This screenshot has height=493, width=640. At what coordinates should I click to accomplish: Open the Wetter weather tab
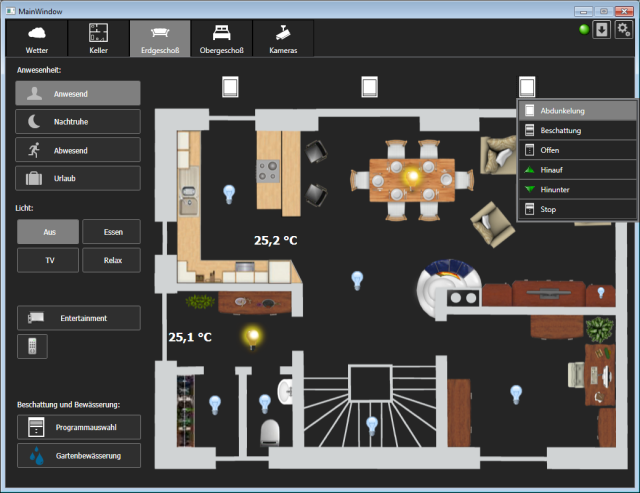point(37,38)
